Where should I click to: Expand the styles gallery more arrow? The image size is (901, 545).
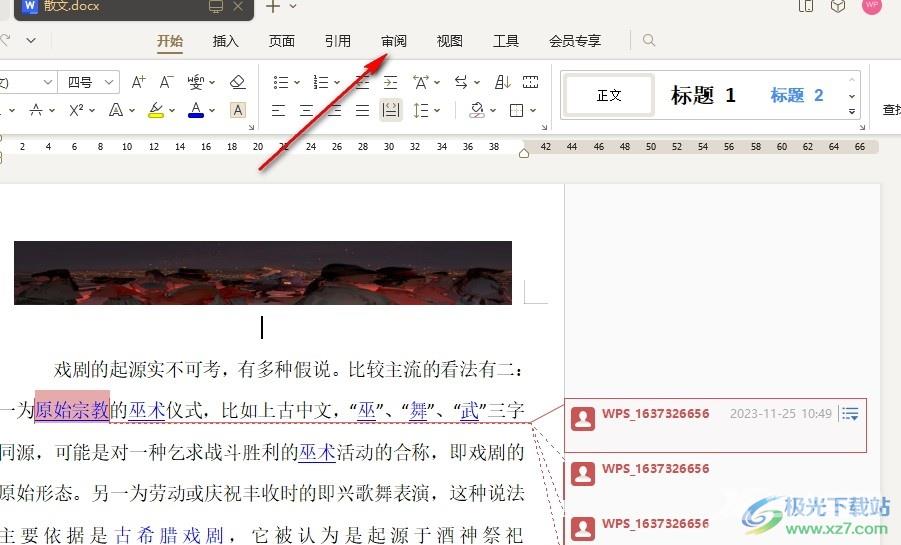point(852,111)
